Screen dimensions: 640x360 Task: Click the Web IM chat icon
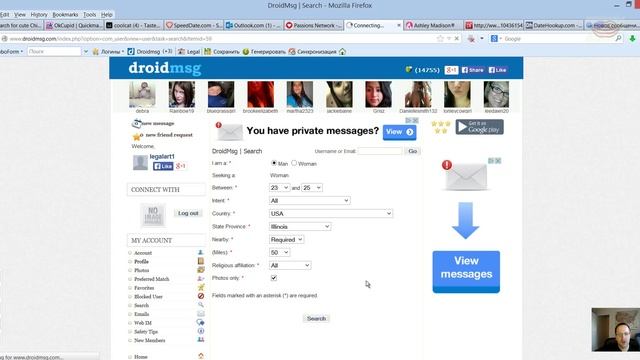coord(200,322)
